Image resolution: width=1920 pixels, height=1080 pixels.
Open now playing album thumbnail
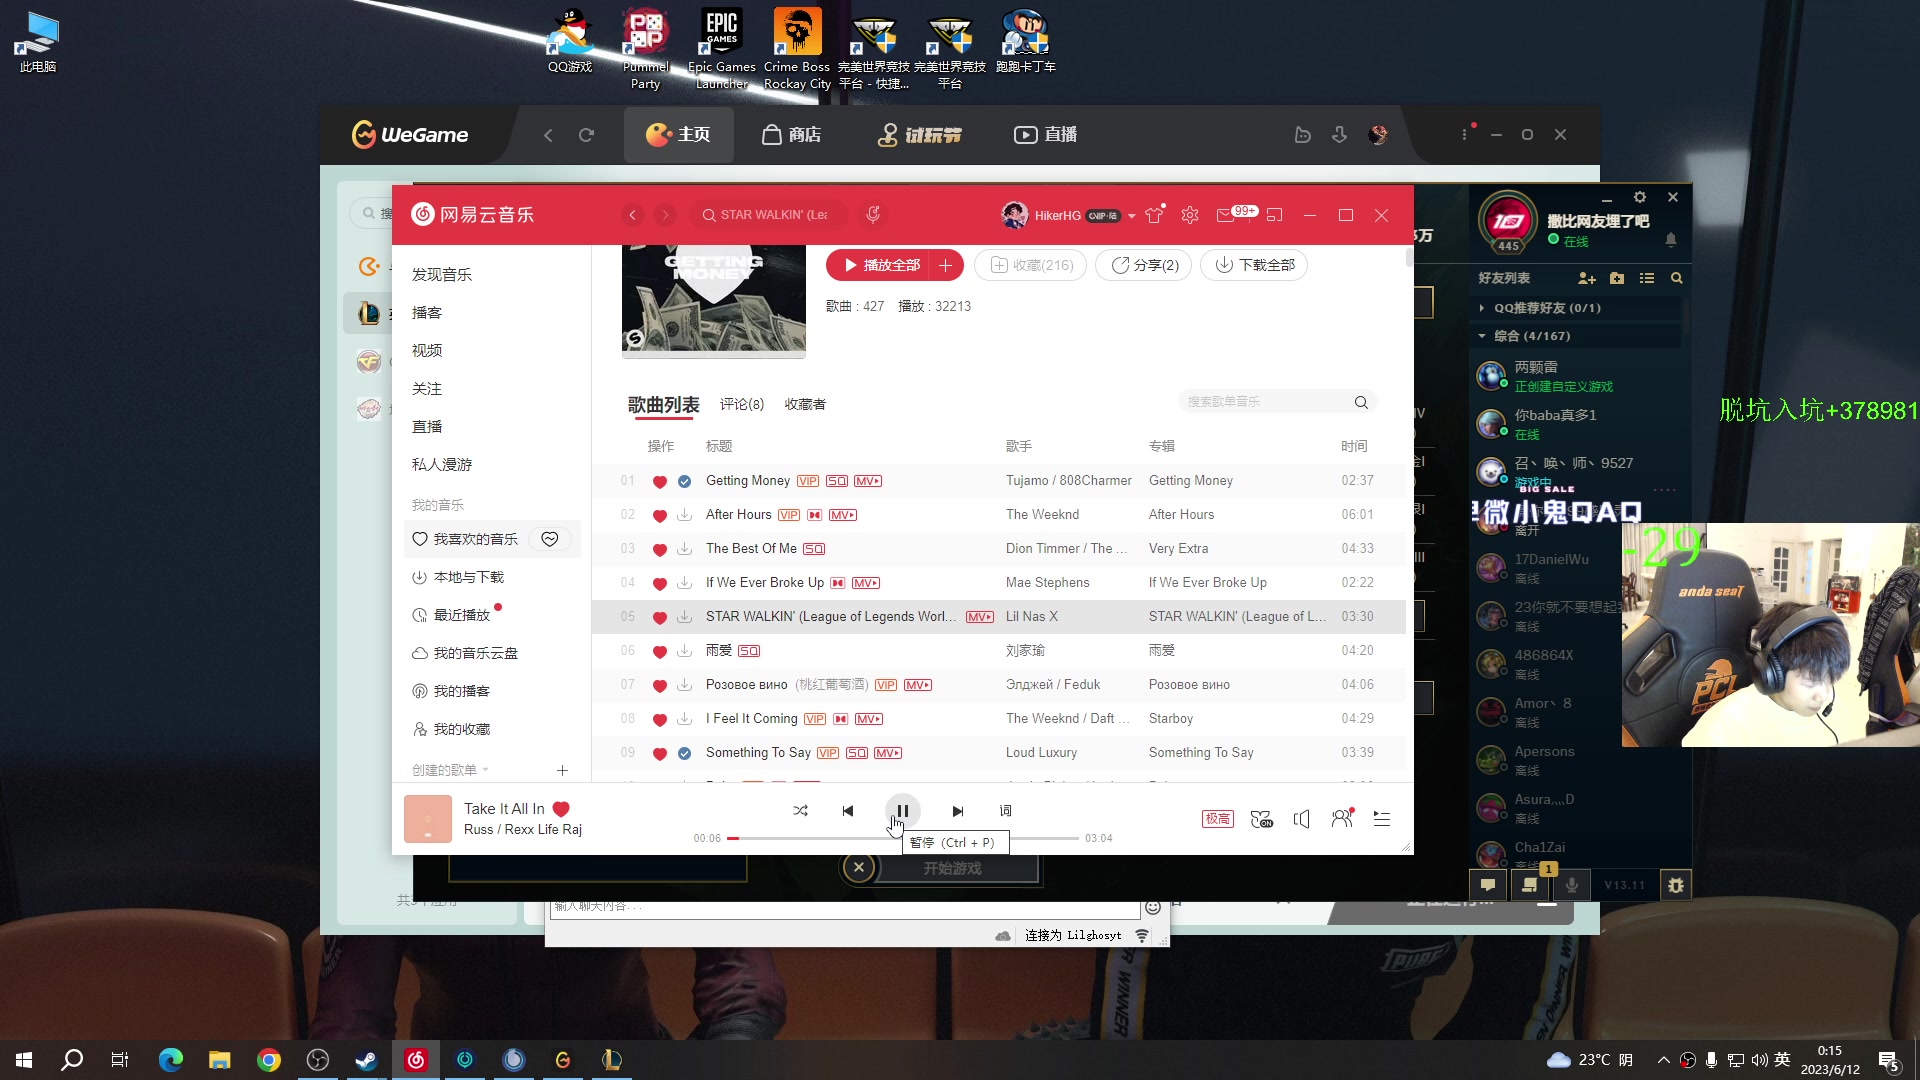[x=428, y=819]
